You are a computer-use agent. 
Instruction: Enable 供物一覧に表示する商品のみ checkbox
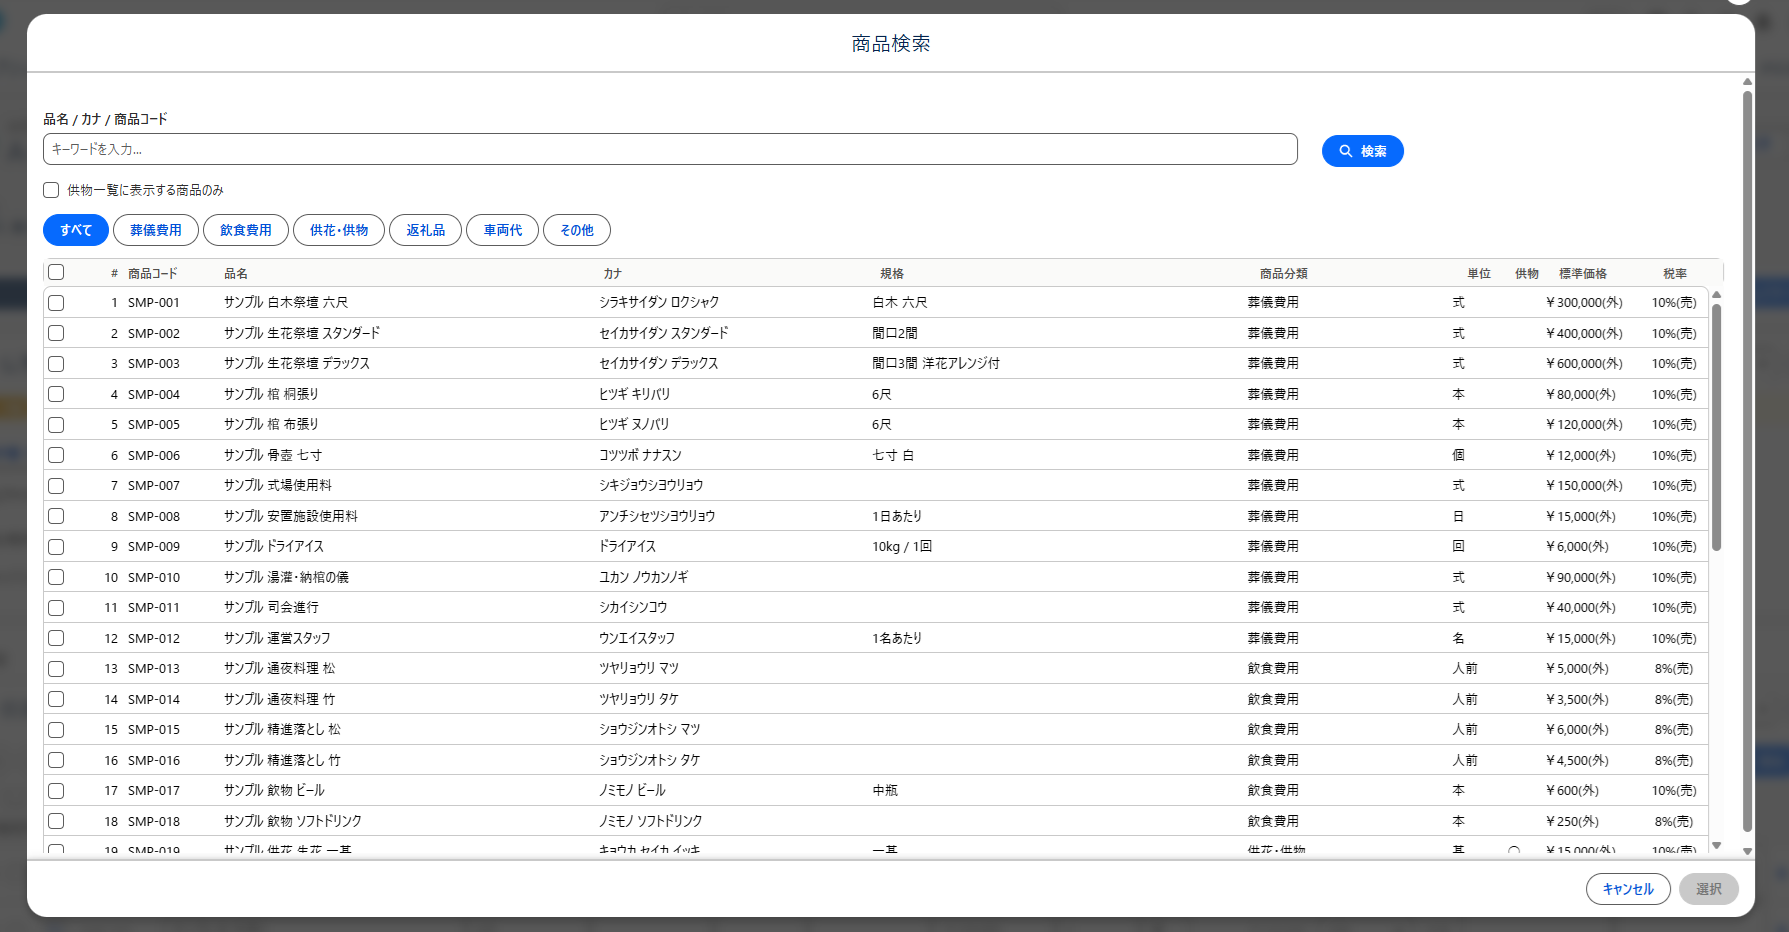coord(51,190)
